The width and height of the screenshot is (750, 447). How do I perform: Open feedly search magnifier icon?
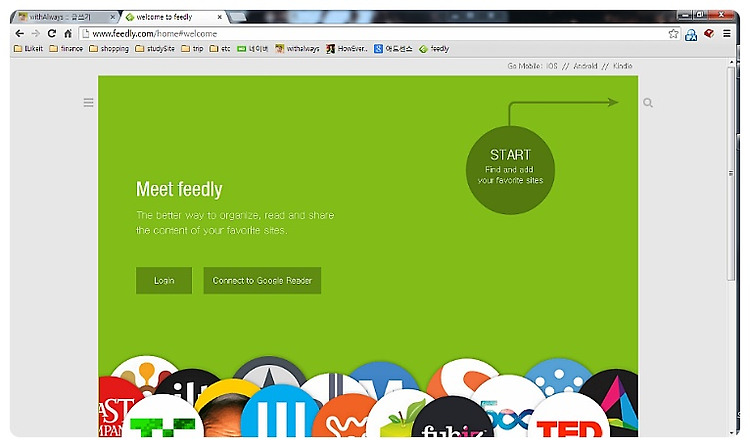pyautogui.click(x=648, y=102)
